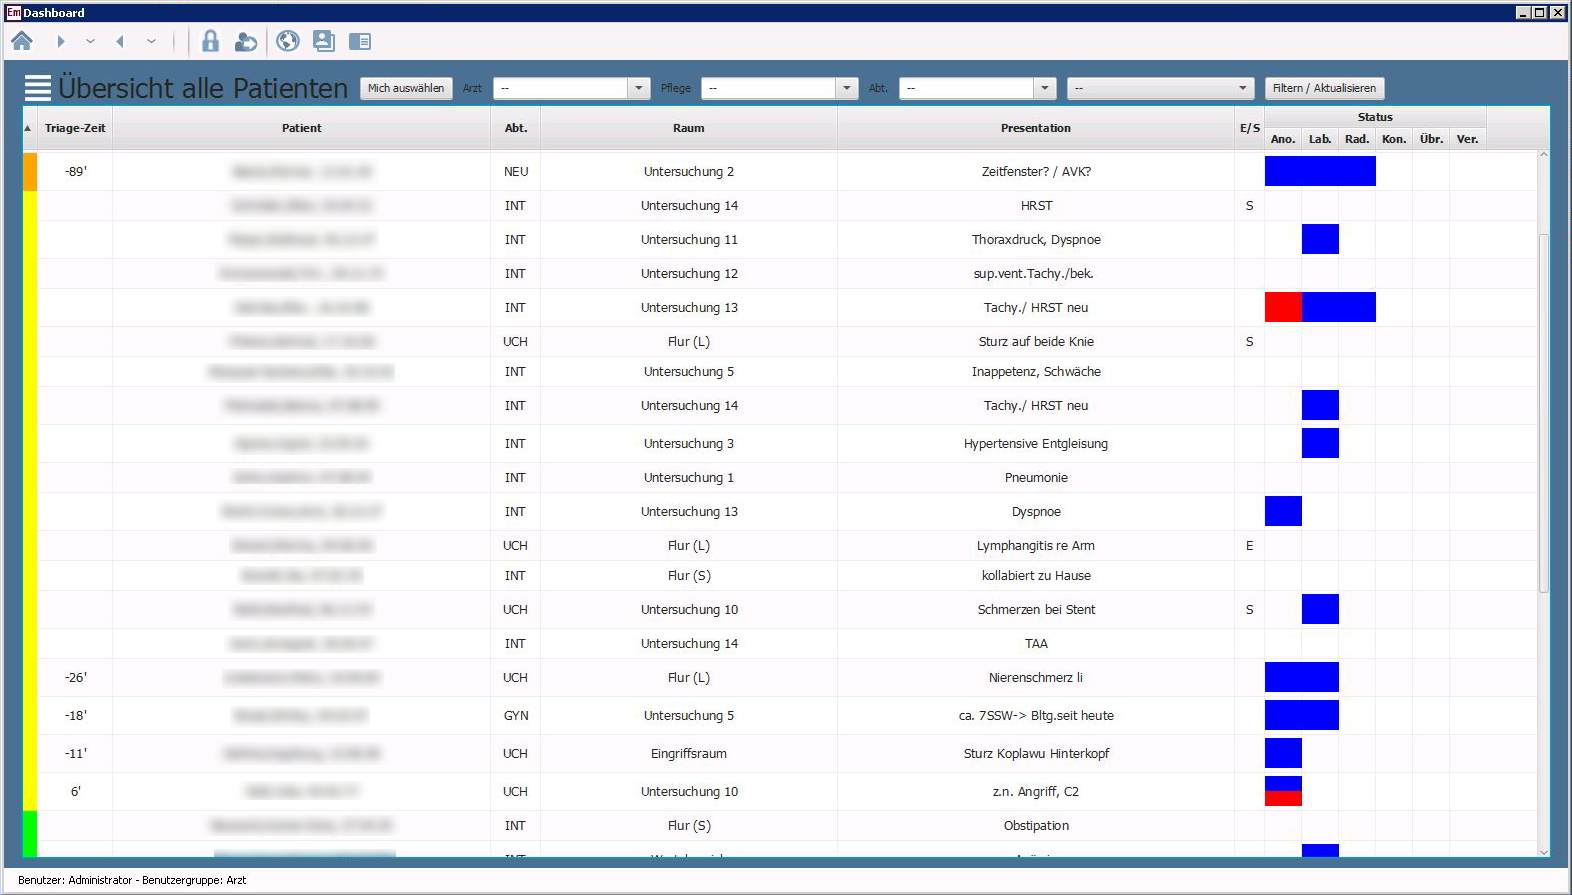This screenshot has height=895, width=1572.
Task: Click 'Filtern / Aktualisieren' button
Action: 1324,88
